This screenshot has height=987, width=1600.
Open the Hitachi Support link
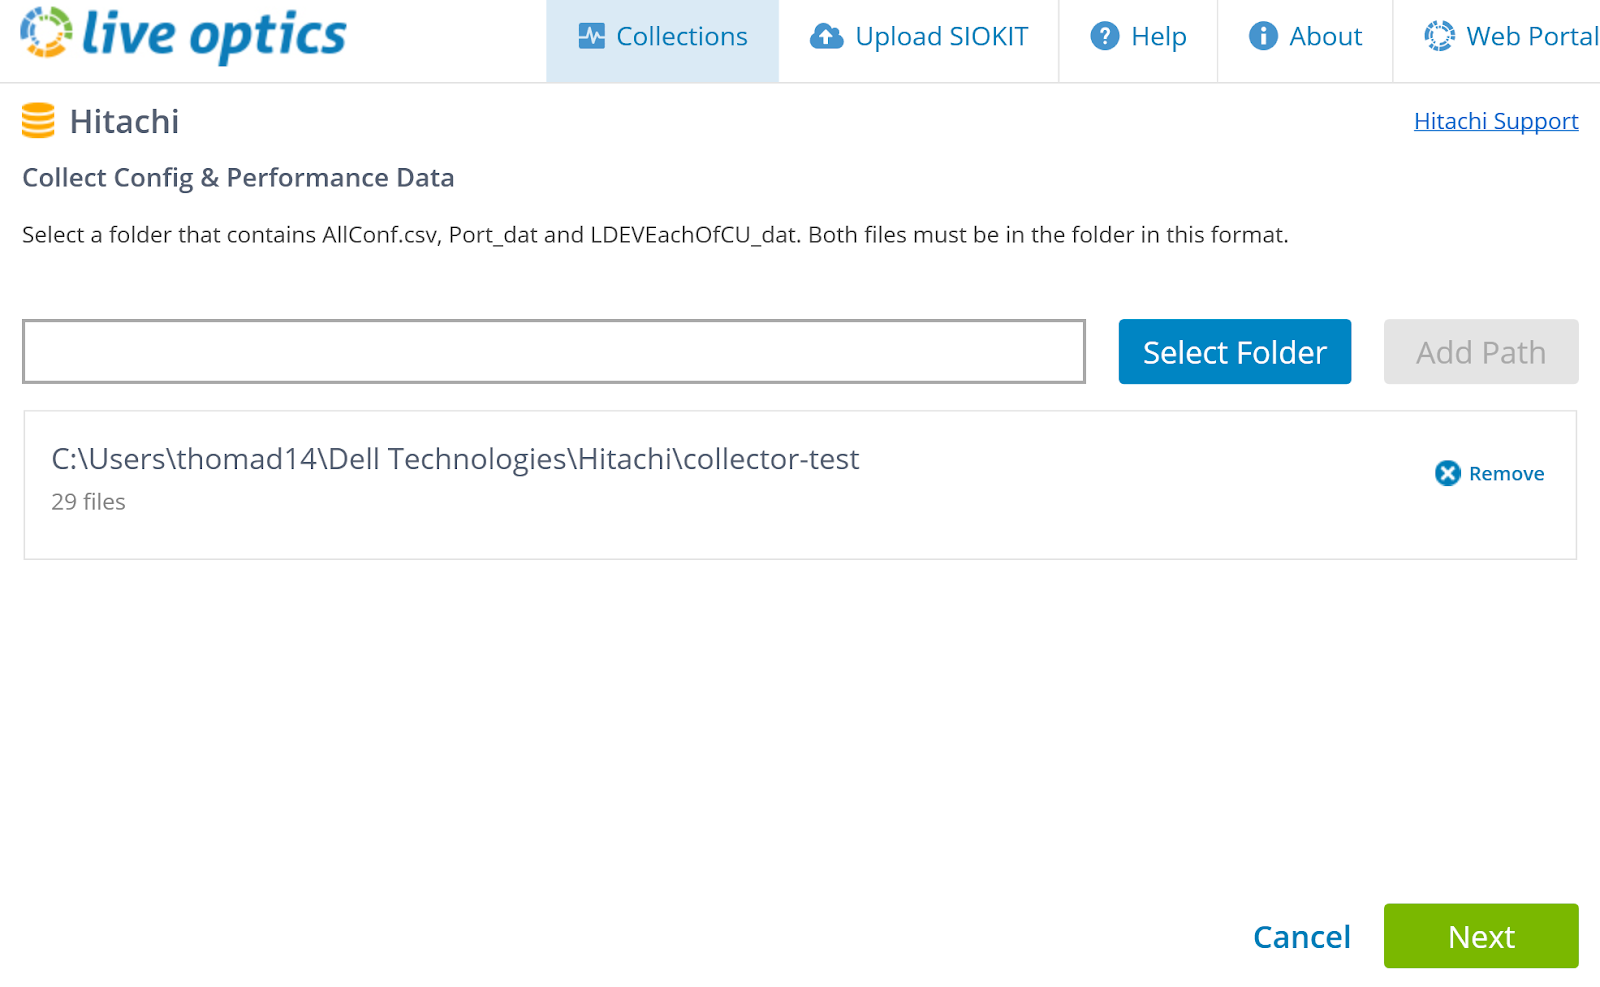pyautogui.click(x=1495, y=121)
